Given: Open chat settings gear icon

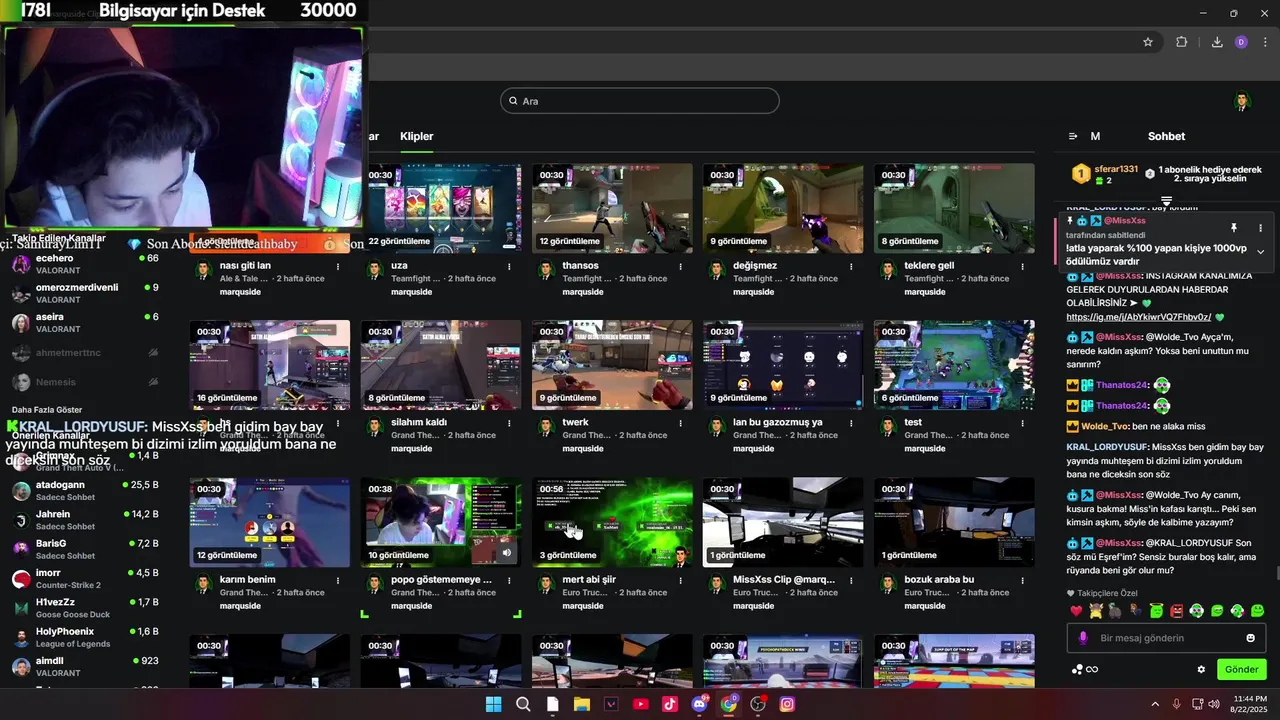Looking at the screenshot, I should pos(1201,669).
